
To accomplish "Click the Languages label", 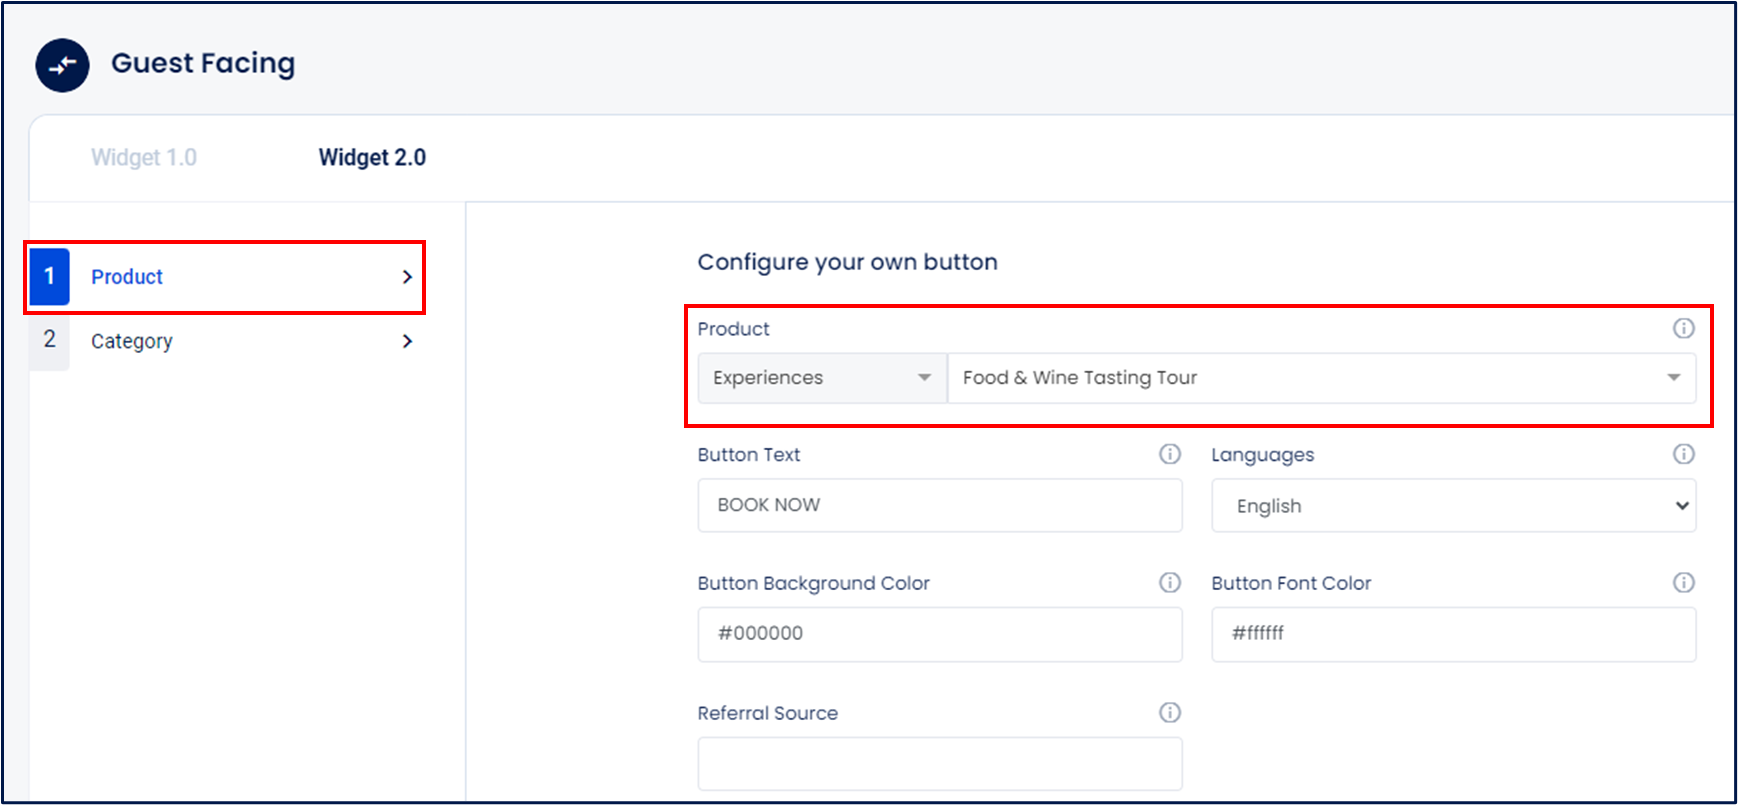I will click(x=1263, y=455).
